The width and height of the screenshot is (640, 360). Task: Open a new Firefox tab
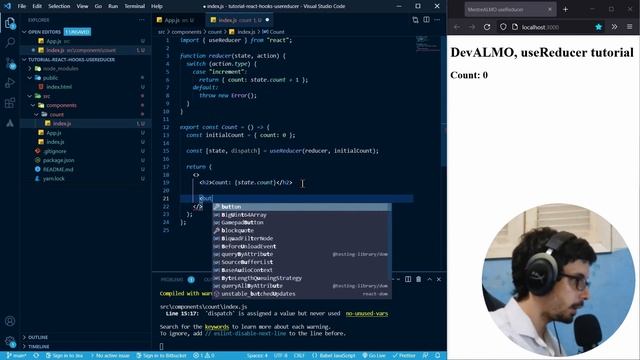(x=565, y=9)
